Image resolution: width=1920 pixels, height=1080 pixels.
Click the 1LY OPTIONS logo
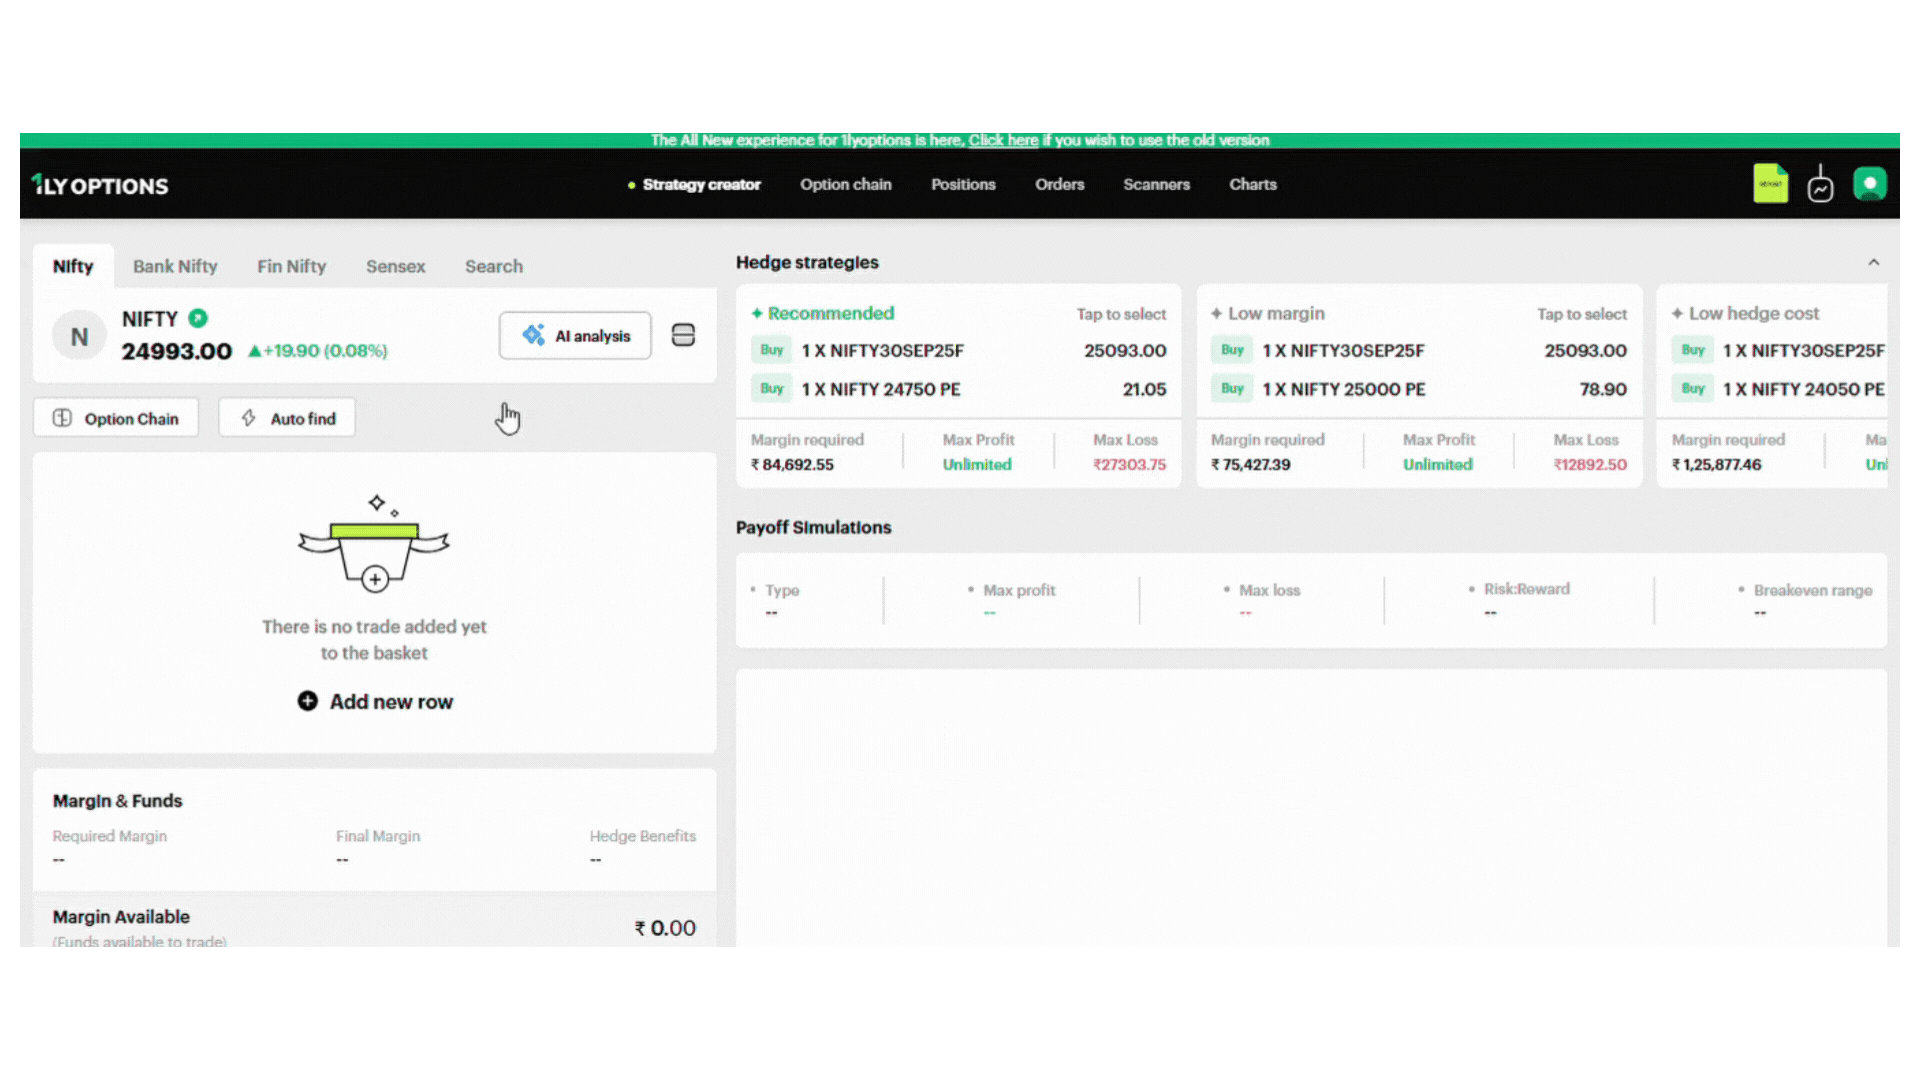(x=100, y=185)
